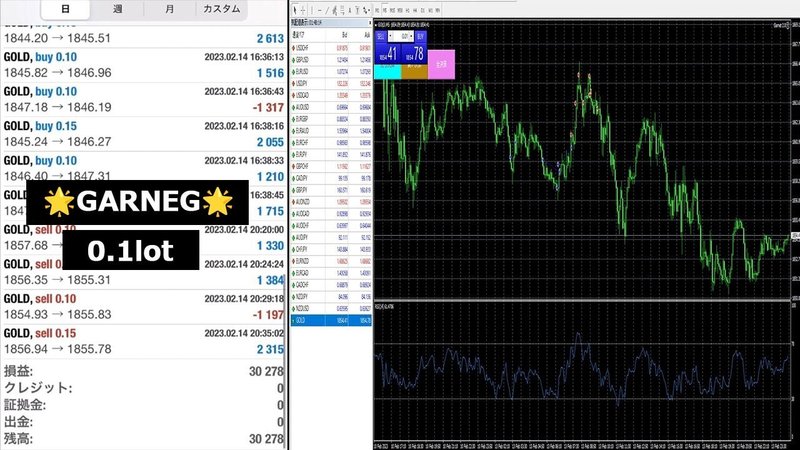The height and width of the screenshot is (450, 800).
Task: Select the highlighted GOLD row in Market Watch
Action: [331, 320]
